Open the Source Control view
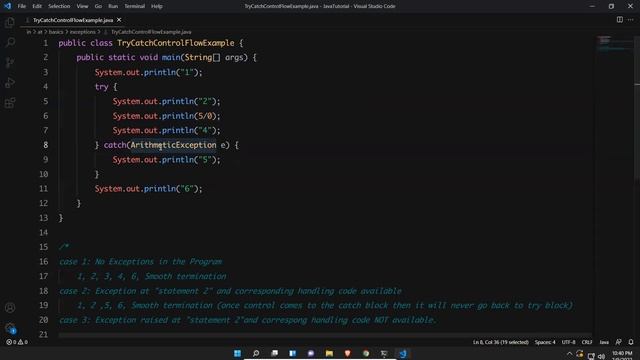This screenshot has height=360, width=640. (10, 62)
